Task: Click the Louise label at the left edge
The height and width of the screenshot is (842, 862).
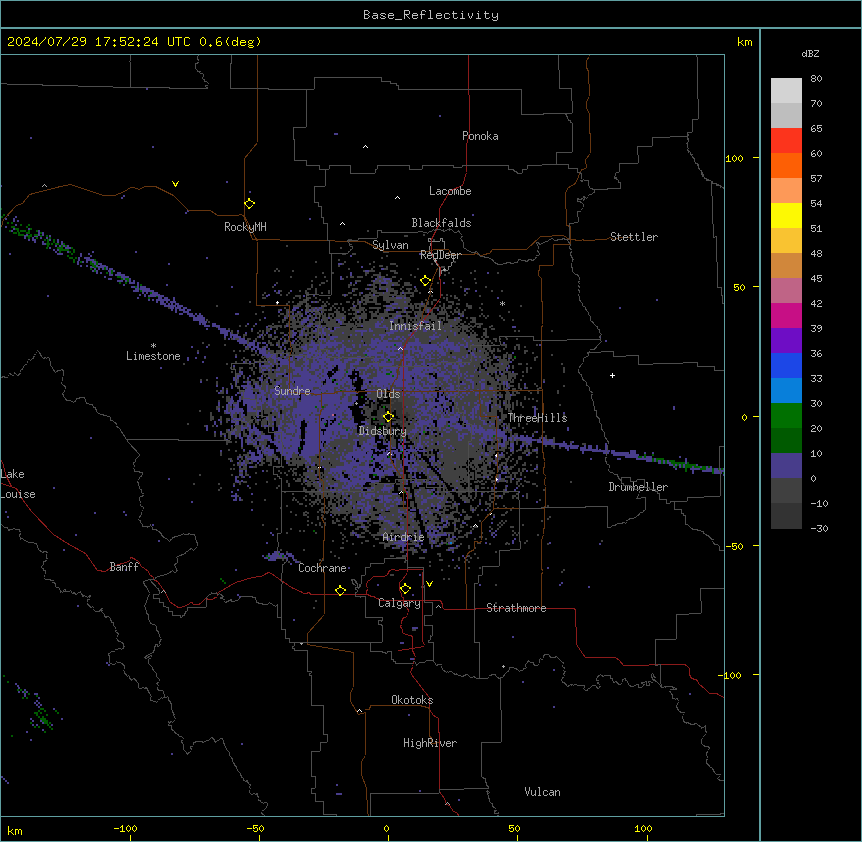Action: pyautogui.click(x=18, y=494)
